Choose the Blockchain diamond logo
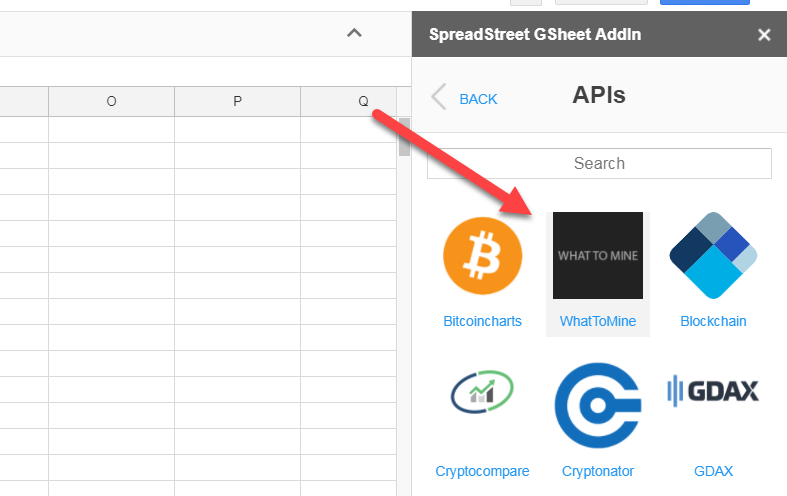The width and height of the screenshot is (787, 496). (713, 255)
